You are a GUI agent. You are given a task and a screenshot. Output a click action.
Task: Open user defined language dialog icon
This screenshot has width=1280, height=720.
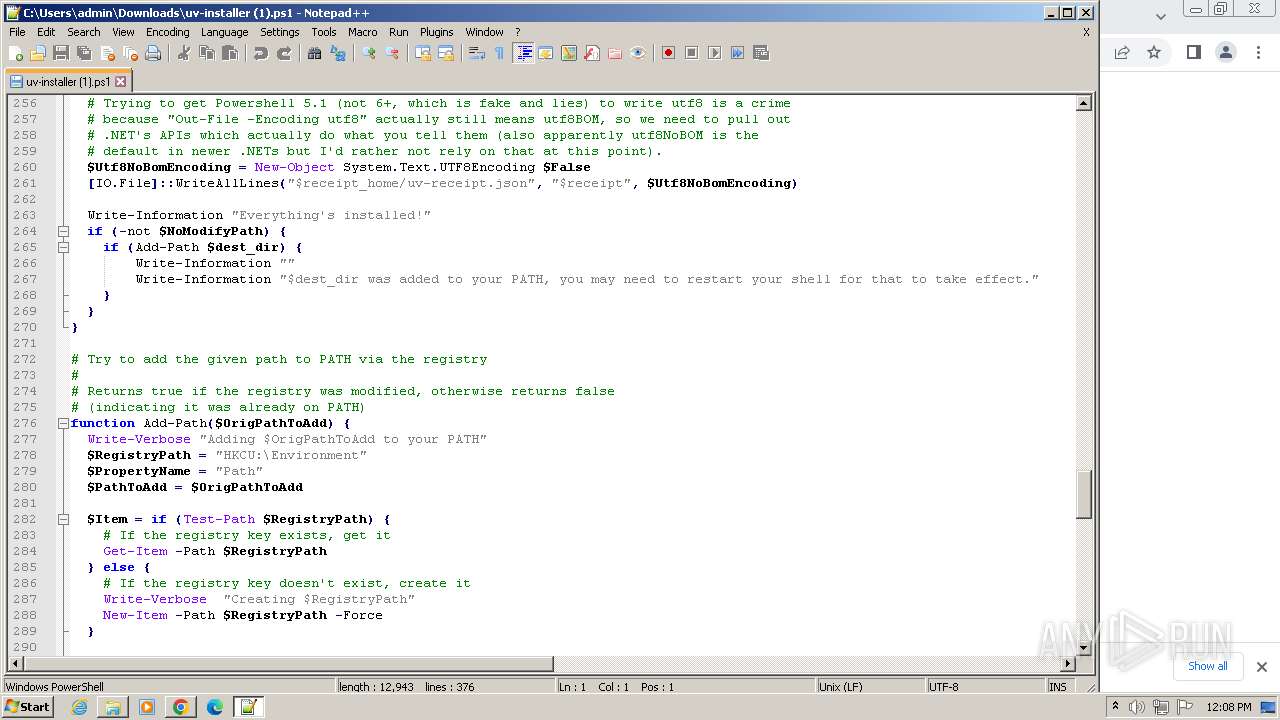click(546, 53)
